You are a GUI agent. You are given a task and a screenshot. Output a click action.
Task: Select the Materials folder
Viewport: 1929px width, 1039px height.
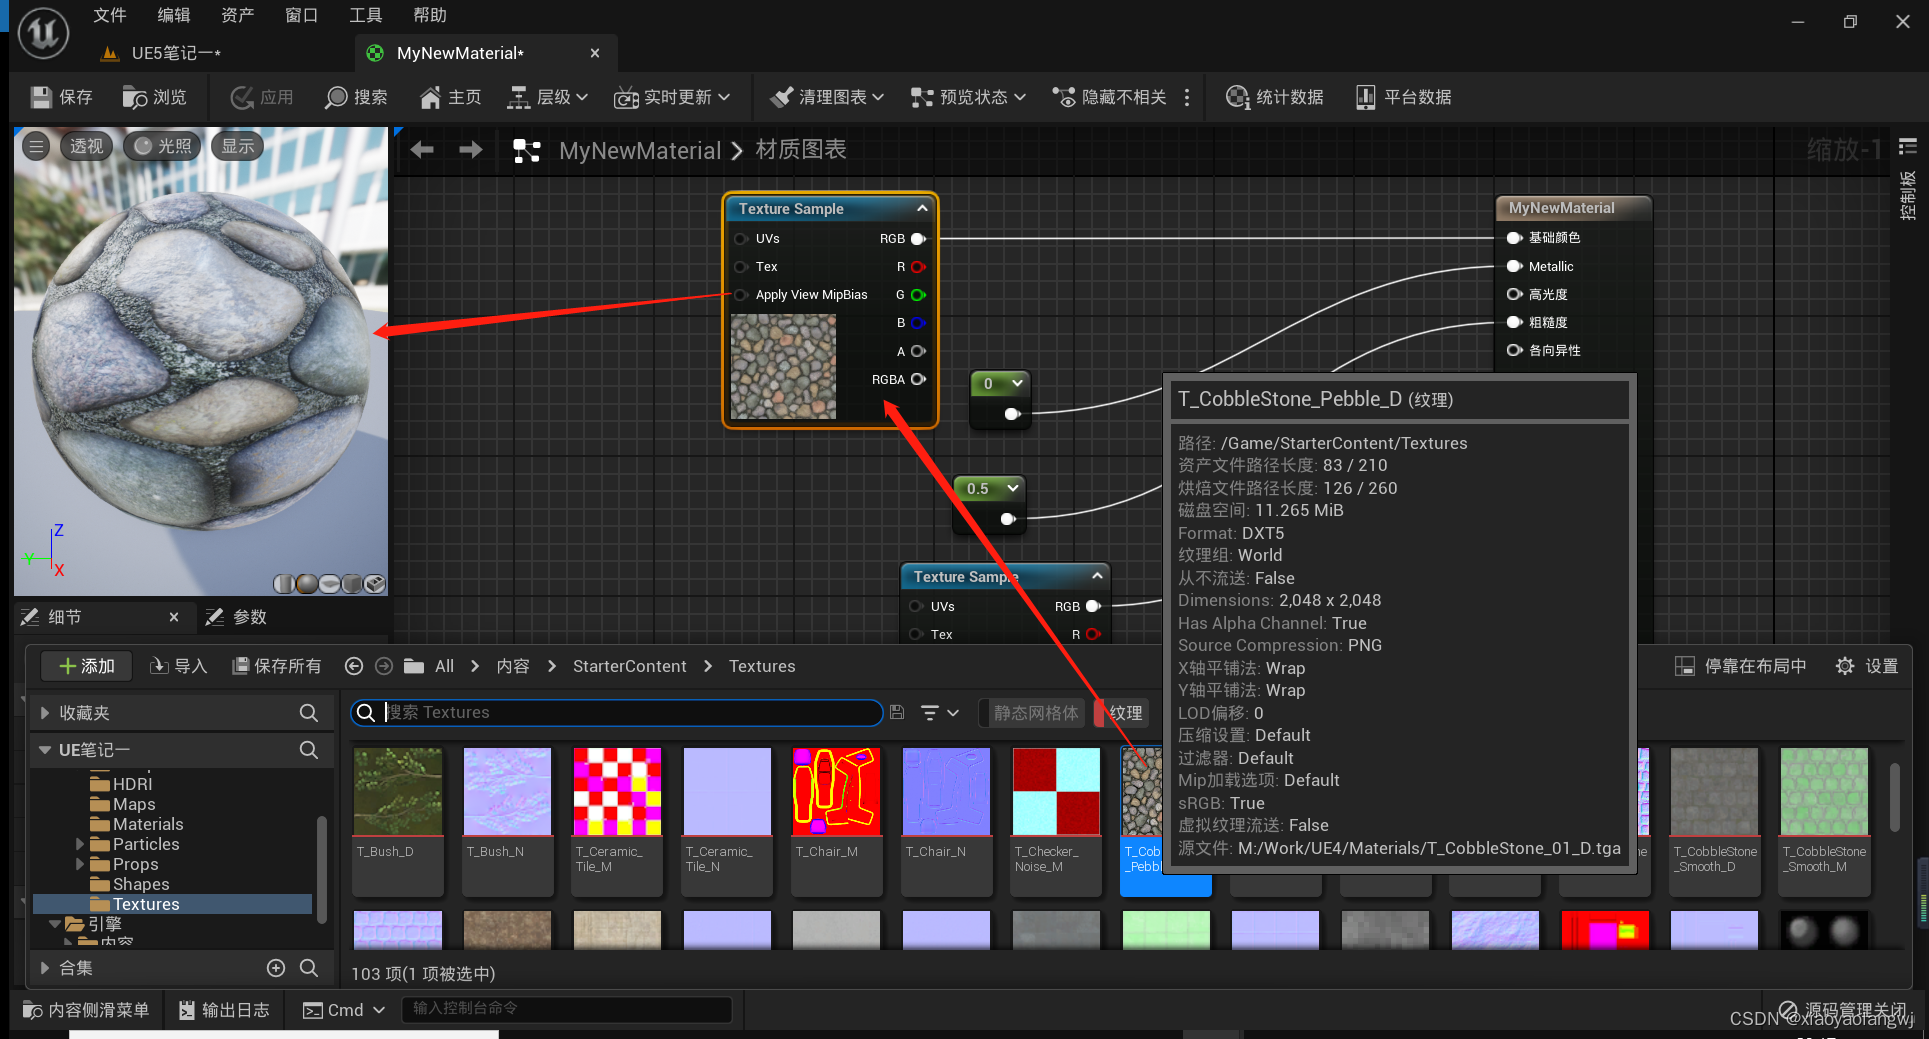pyautogui.click(x=148, y=824)
